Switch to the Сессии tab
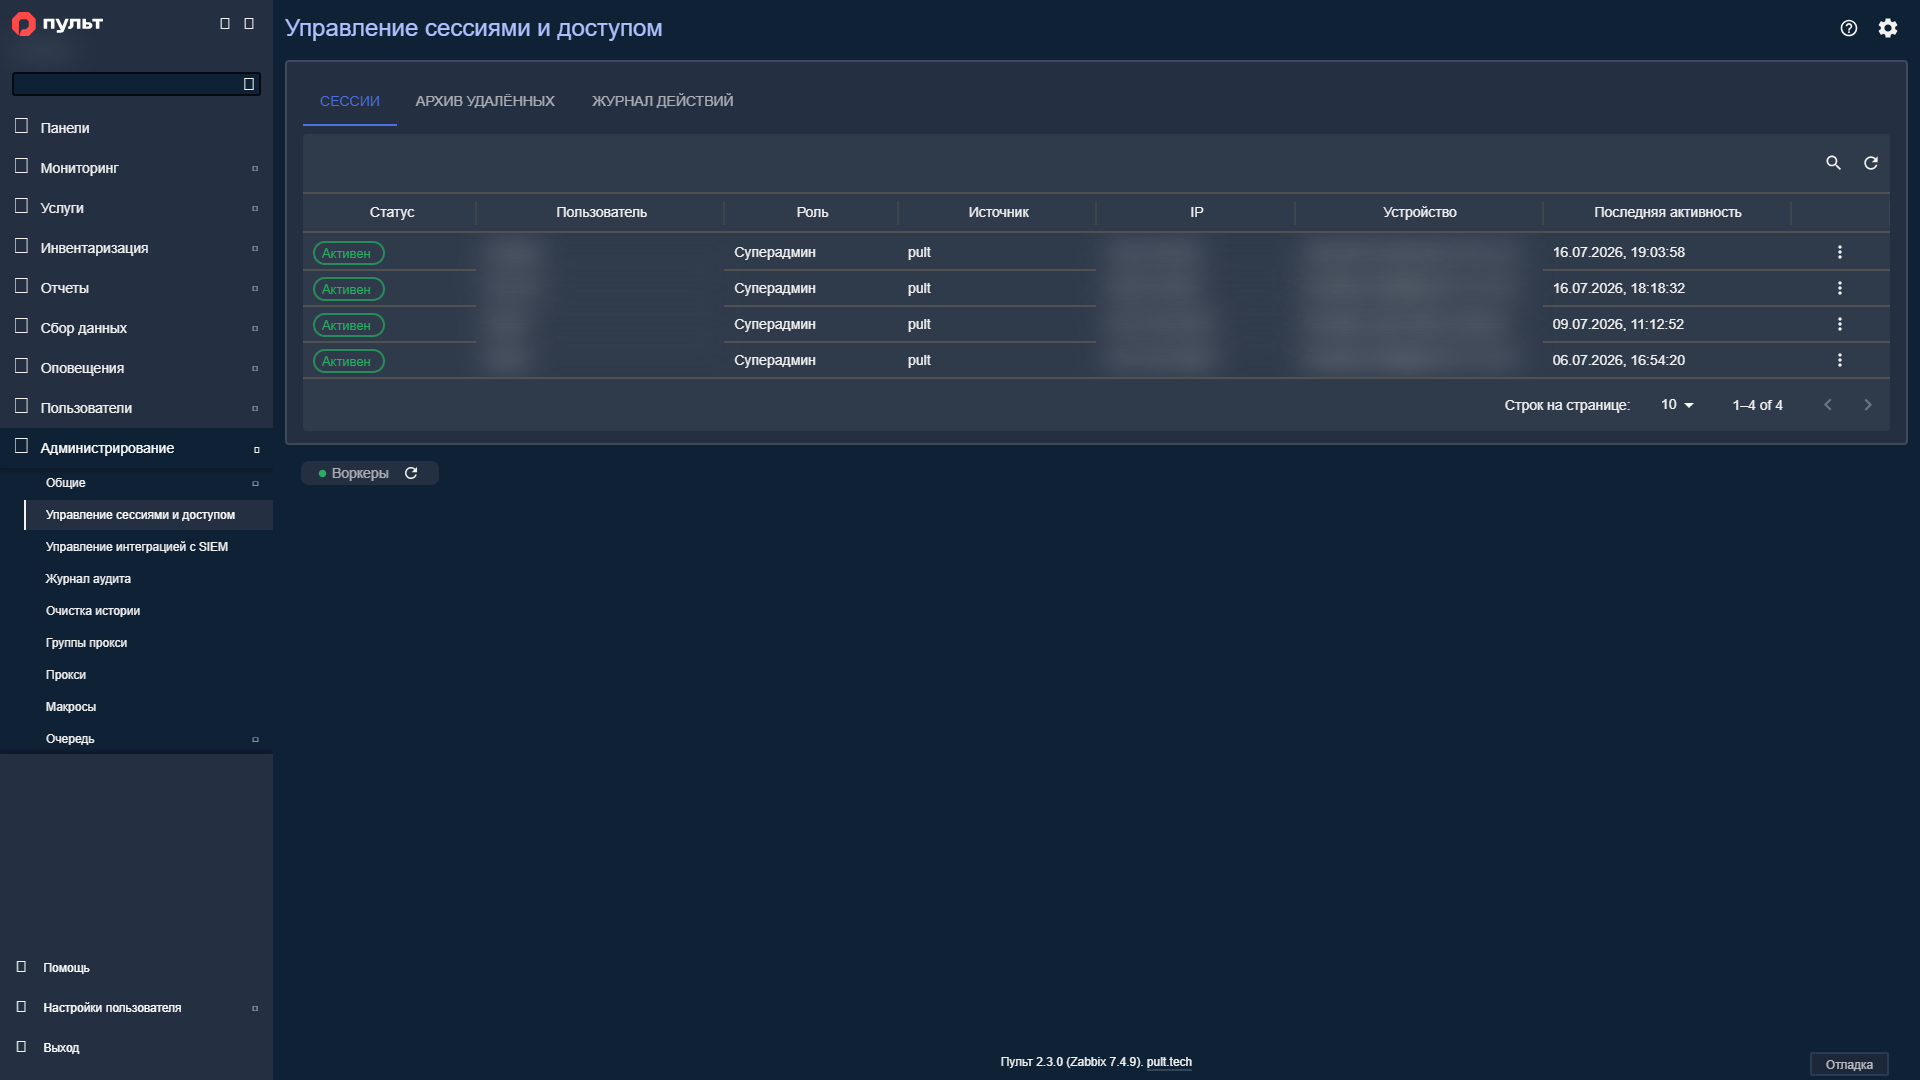 350,101
